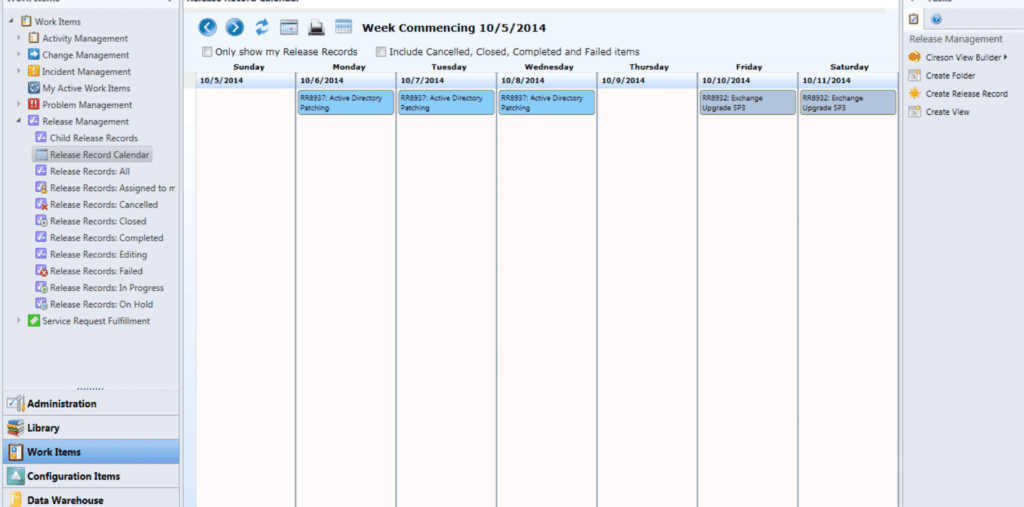Switch to Work Items workspace
This screenshot has width=1024, height=507.
[91, 452]
